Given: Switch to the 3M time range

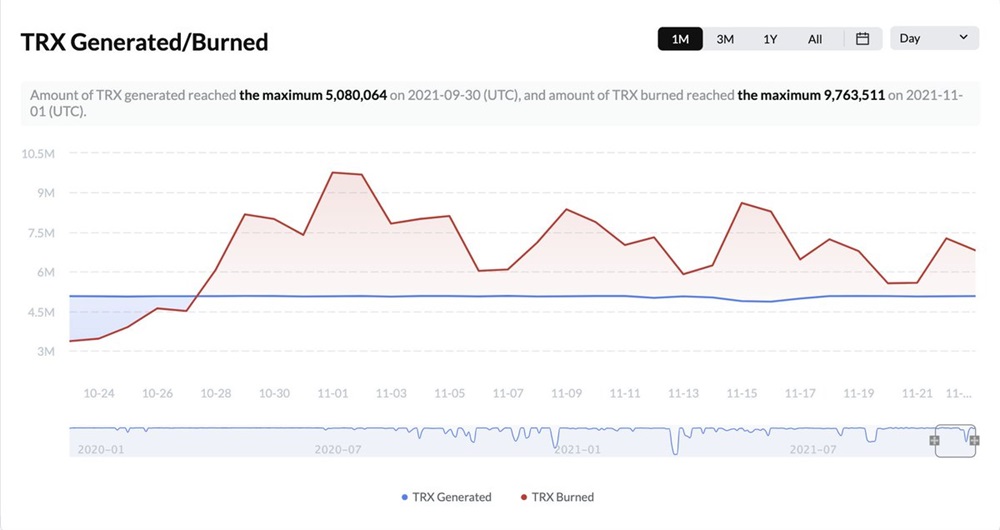Looking at the screenshot, I should (725, 39).
